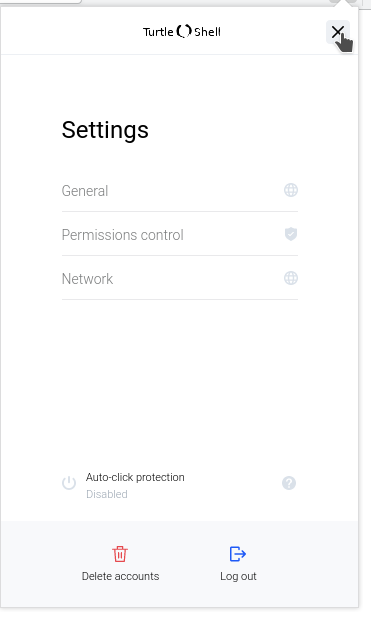Image resolution: width=371 pixels, height=617 pixels.
Task: Click the Disabled status text
Action: click(107, 494)
